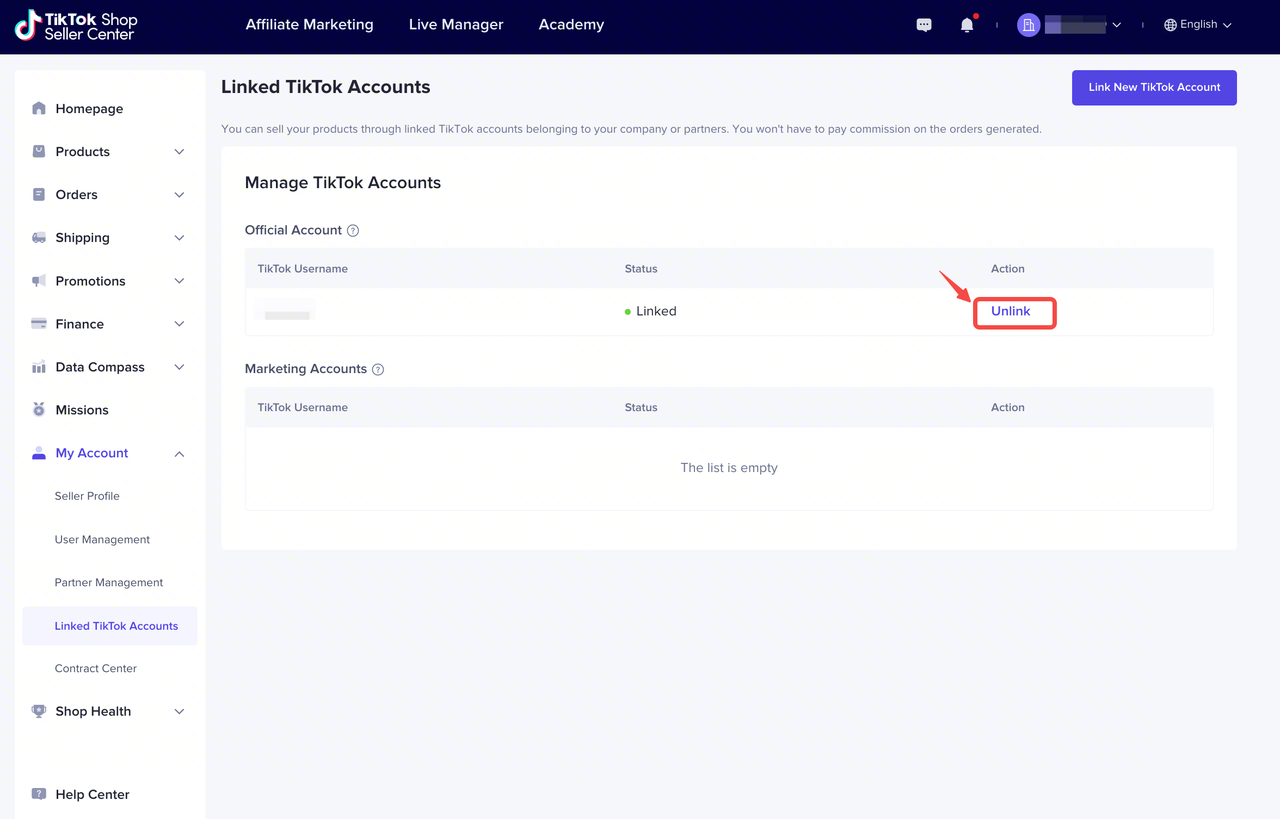Unlink the official TikTok account

[x=1010, y=312]
